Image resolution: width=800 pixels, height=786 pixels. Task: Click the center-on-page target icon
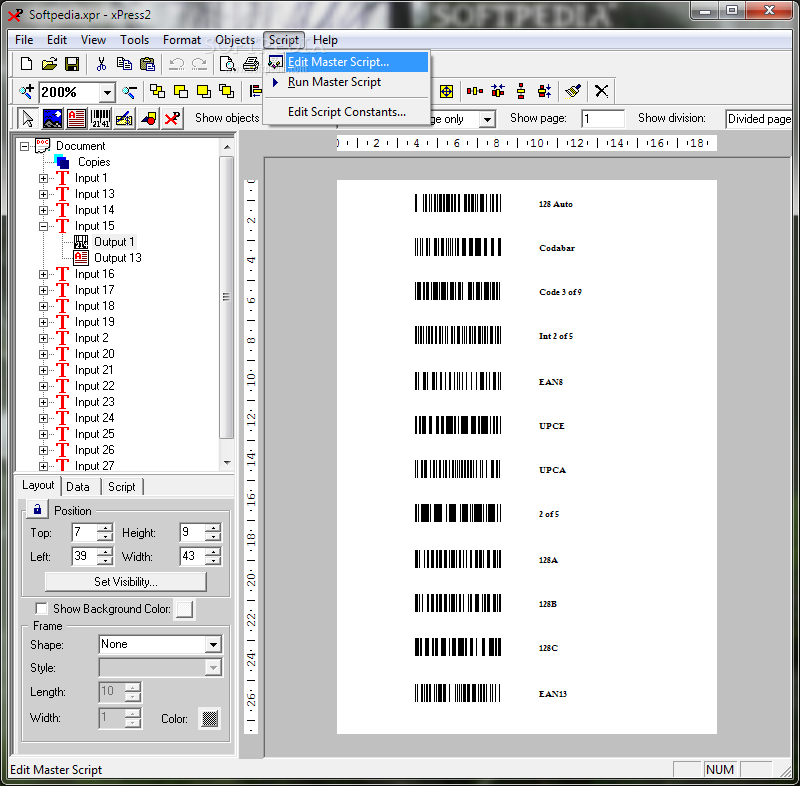pos(446,91)
